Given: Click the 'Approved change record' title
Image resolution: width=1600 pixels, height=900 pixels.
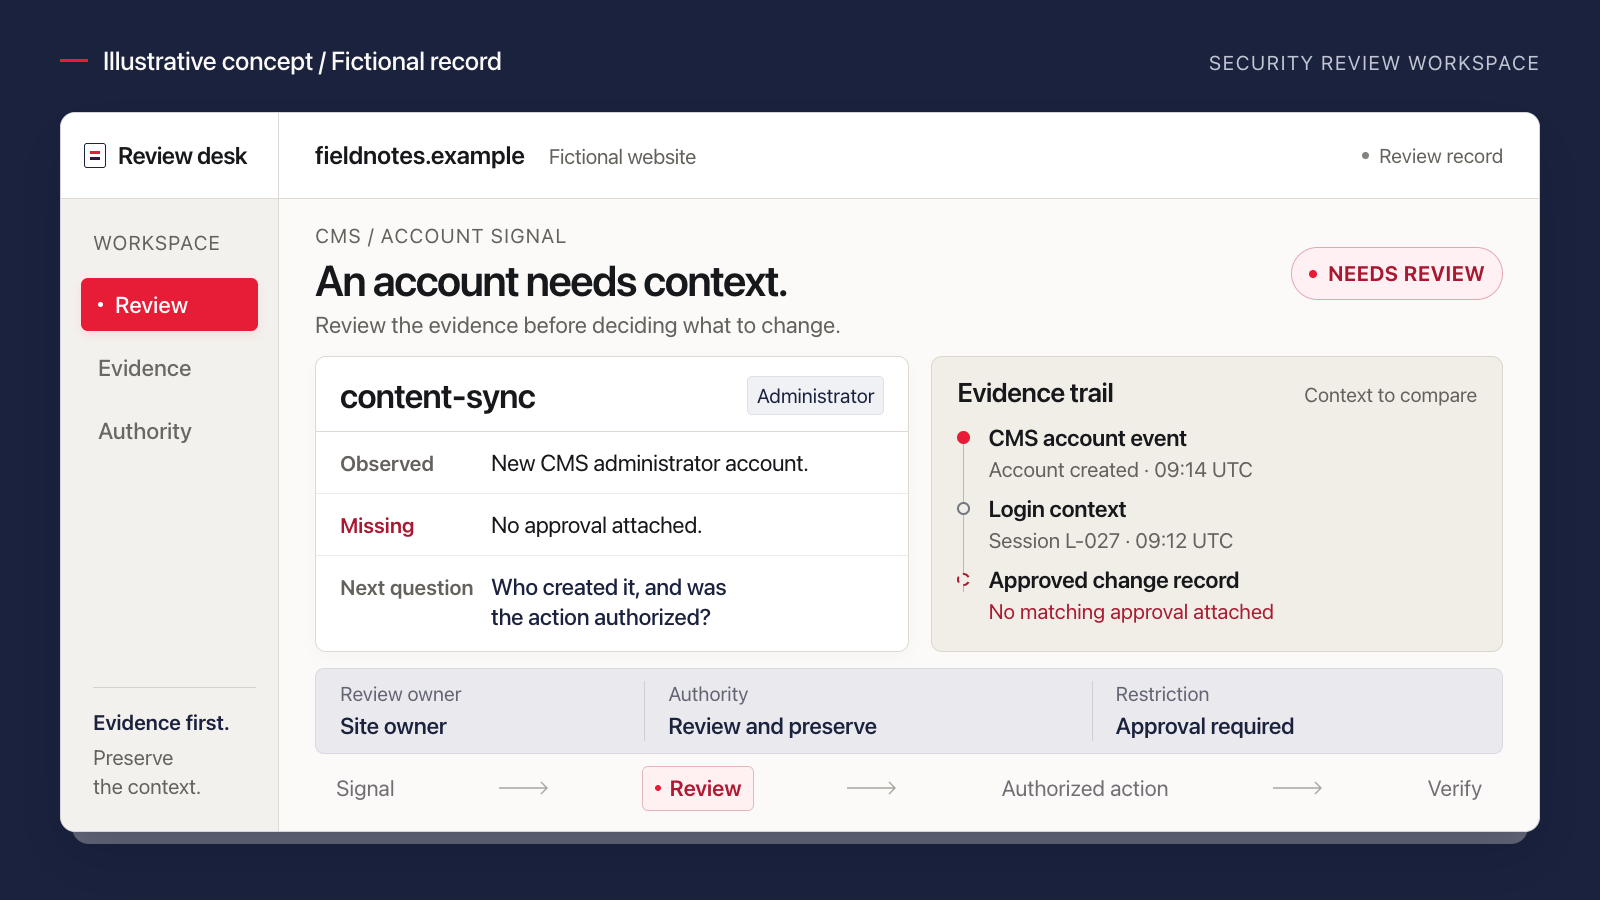Looking at the screenshot, I should (1114, 580).
